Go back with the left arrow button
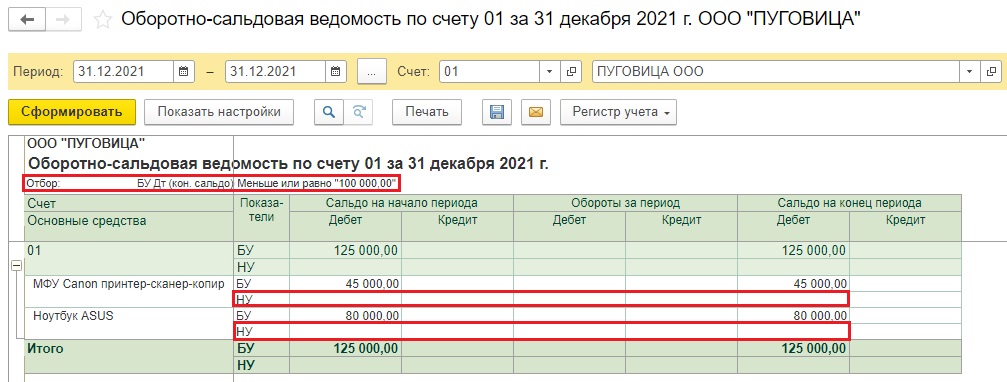1007x382 pixels. coord(27,20)
